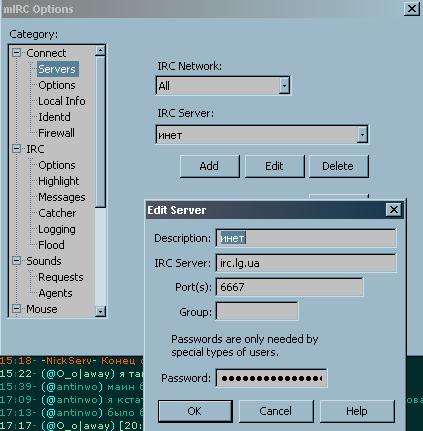The image size is (423, 431).
Task: Collapse the IRC tree node
Action: click(16, 149)
